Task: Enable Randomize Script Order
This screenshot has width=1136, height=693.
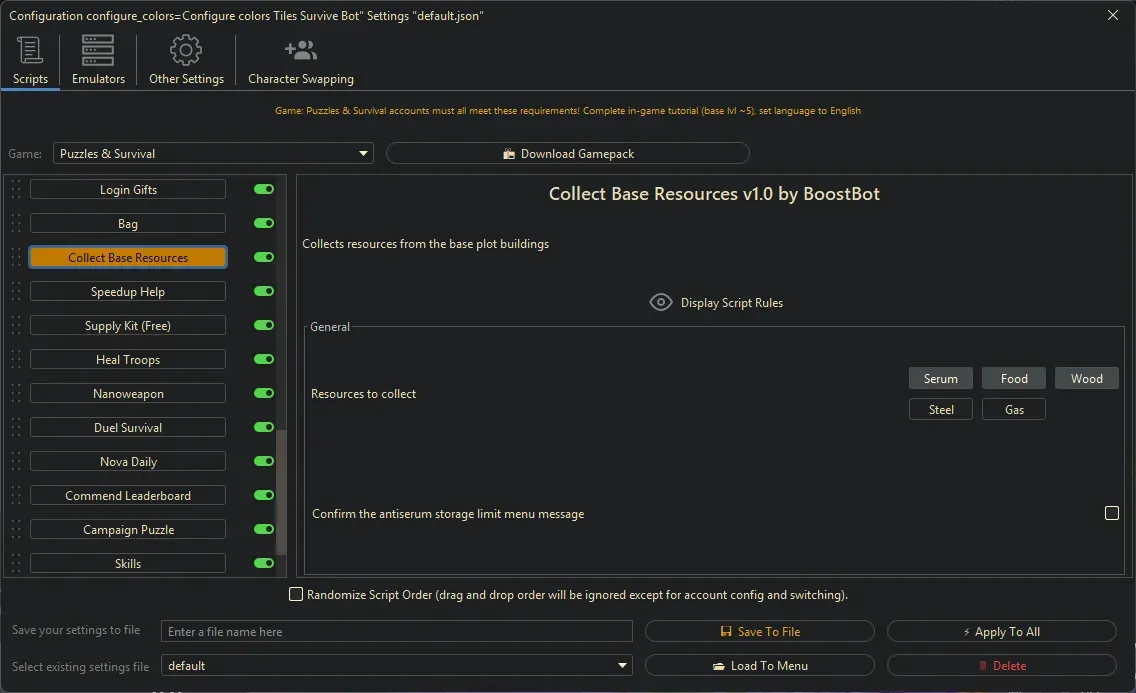Action: tap(296, 594)
